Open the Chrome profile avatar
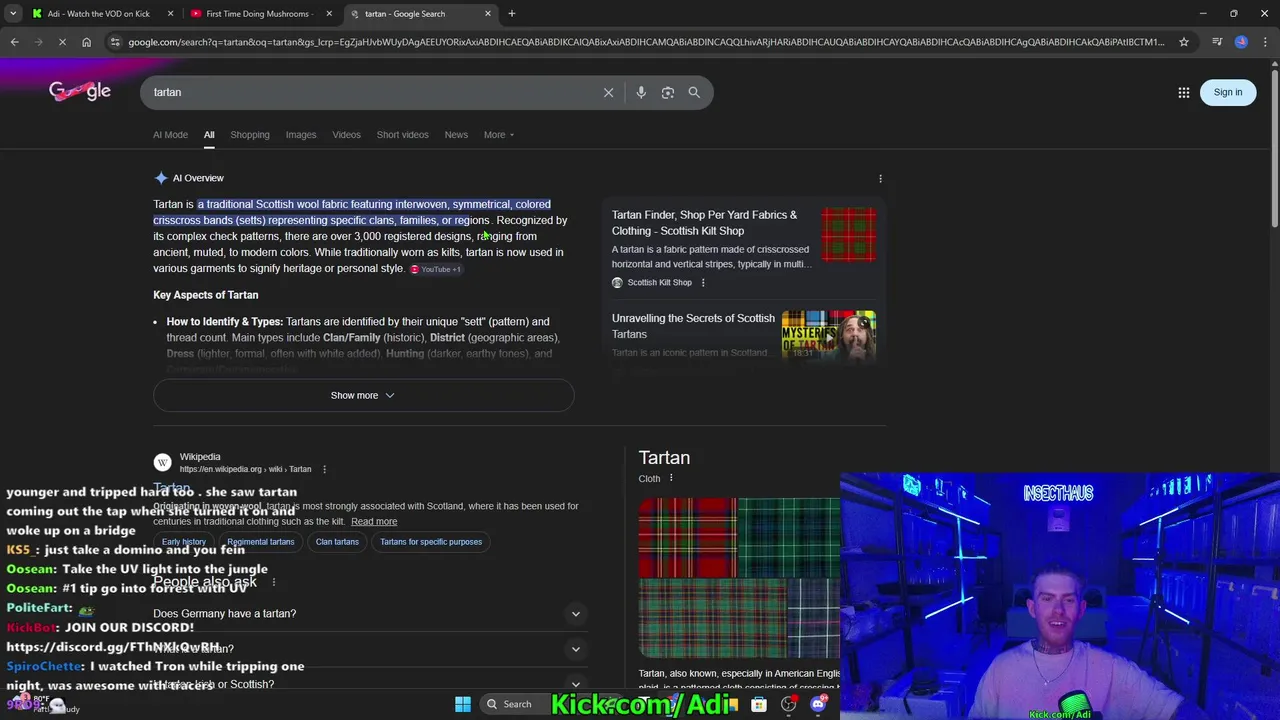This screenshot has height=720, width=1280. (1241, 42)
